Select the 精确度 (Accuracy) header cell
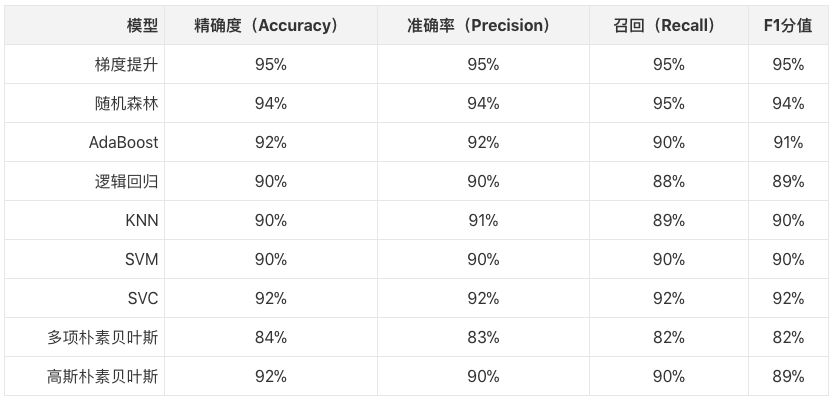The height and width of the screenshot is (401, 833). [x=270, y=26]
